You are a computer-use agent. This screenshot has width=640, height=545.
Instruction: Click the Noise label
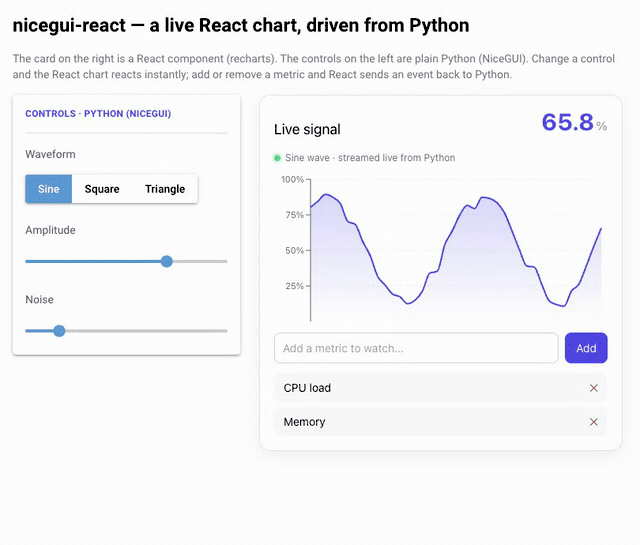pos(39,300)
